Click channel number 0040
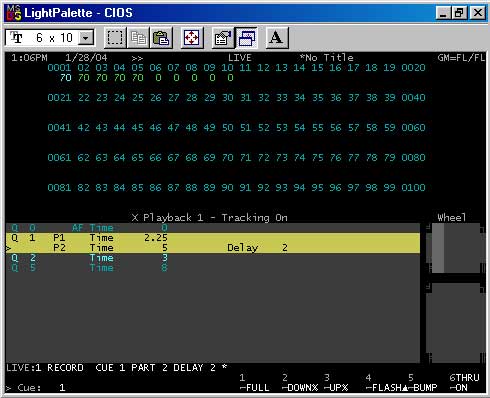Viewport: 490px width, 398px height. [x=413, y=98]
